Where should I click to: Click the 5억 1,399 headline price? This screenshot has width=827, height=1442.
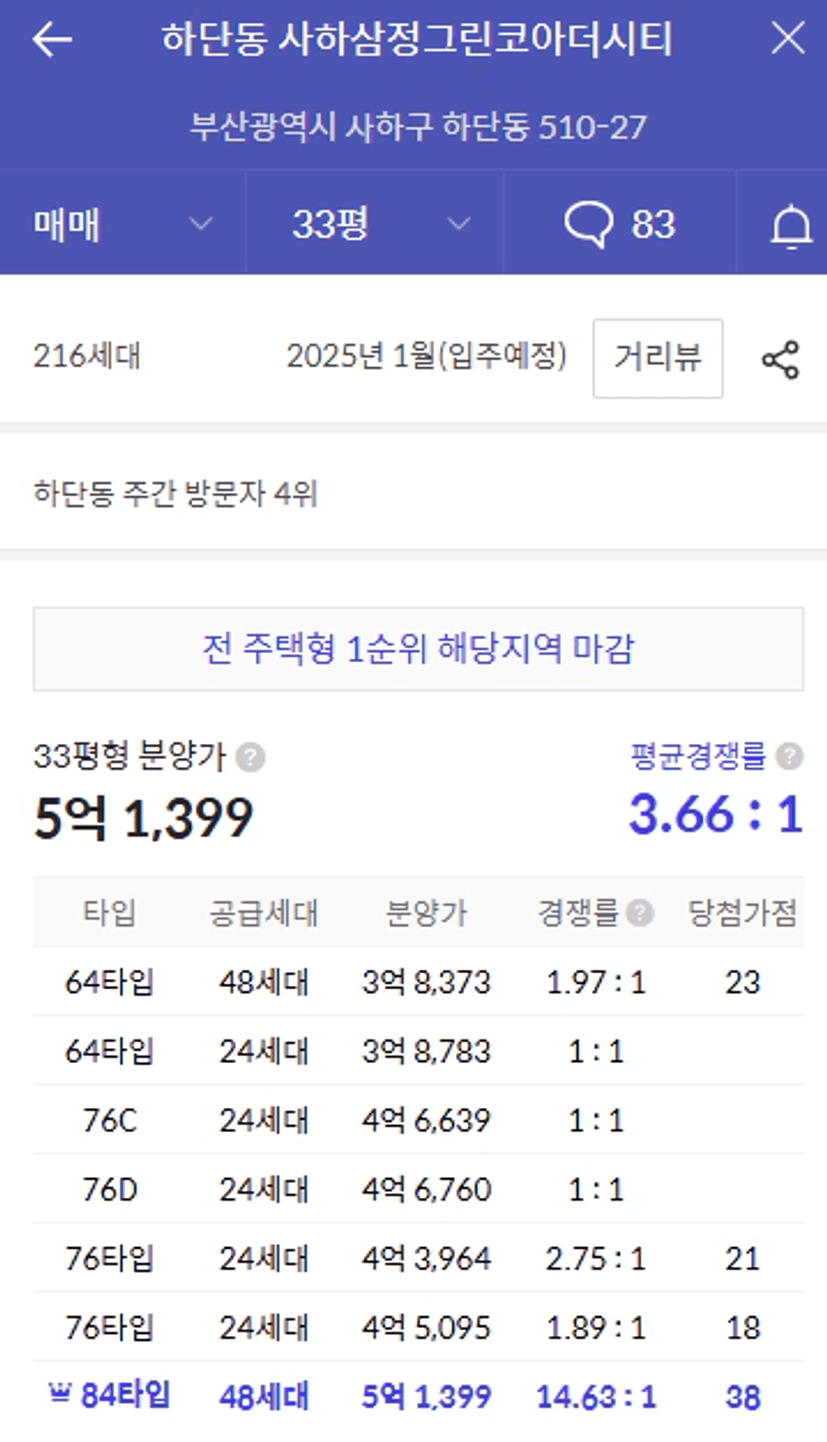point(143,818)
